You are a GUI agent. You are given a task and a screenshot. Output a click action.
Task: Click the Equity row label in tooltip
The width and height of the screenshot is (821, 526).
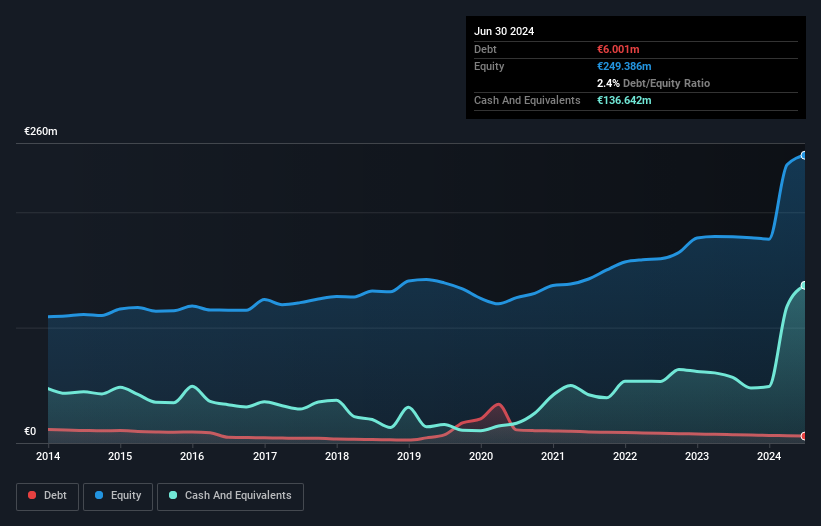[x=489, y=66]
